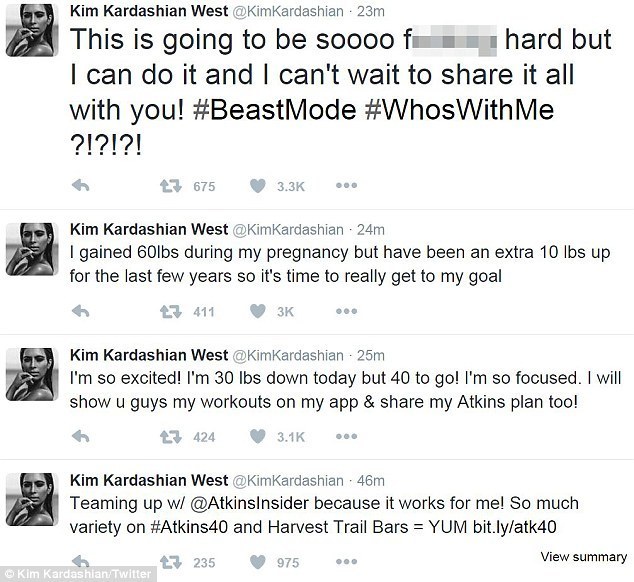The width and height of the screenshot is (634, 582).
Task: Like the 60lbs pregnancy tweet
Action: coord(258,312)
